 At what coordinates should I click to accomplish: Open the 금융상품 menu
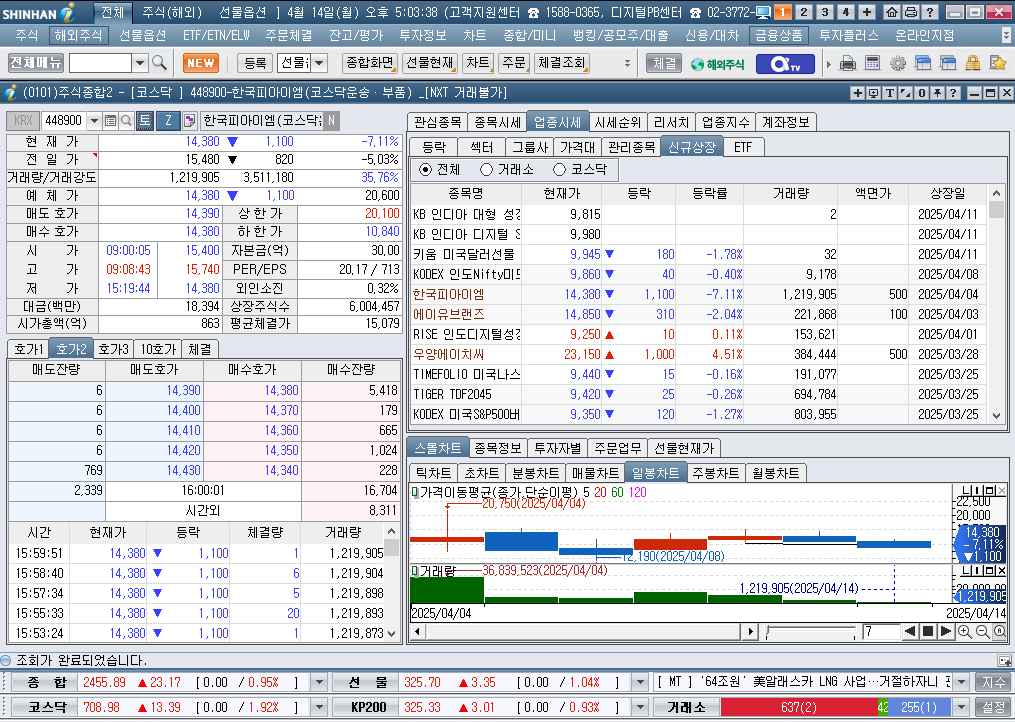pos(779,36)
